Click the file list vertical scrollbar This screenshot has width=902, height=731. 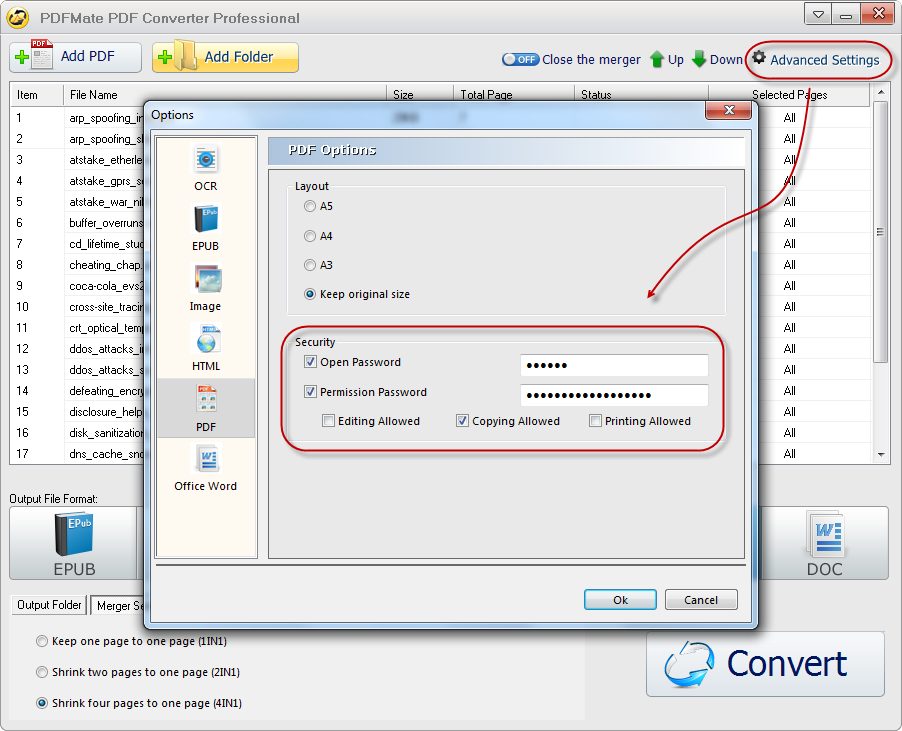(880, 230)
